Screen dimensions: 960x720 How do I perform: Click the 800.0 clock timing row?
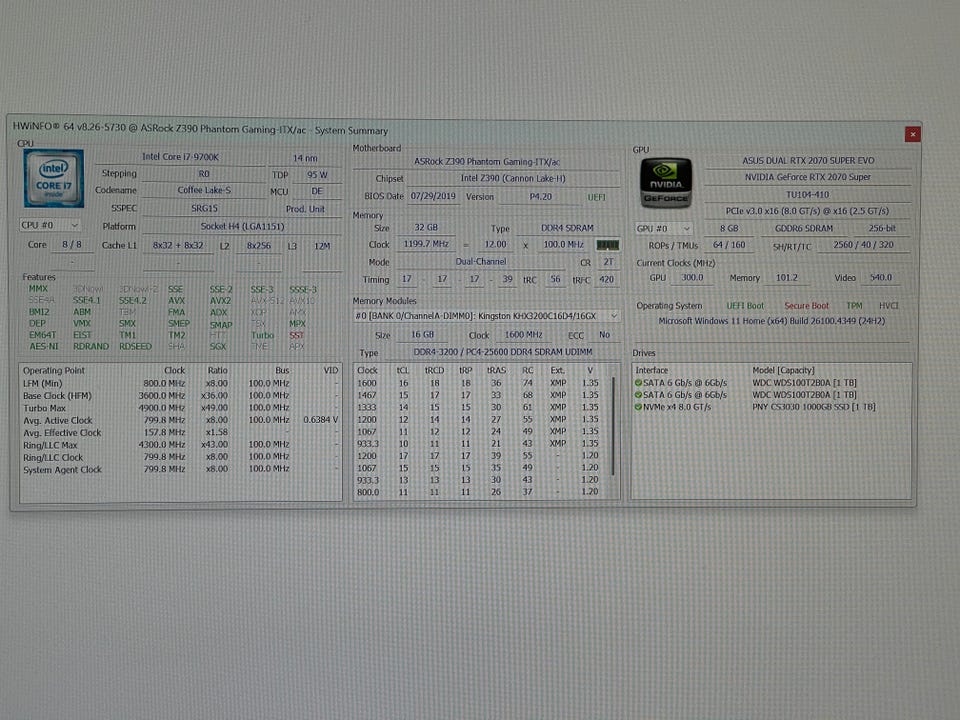pos(481,492)
